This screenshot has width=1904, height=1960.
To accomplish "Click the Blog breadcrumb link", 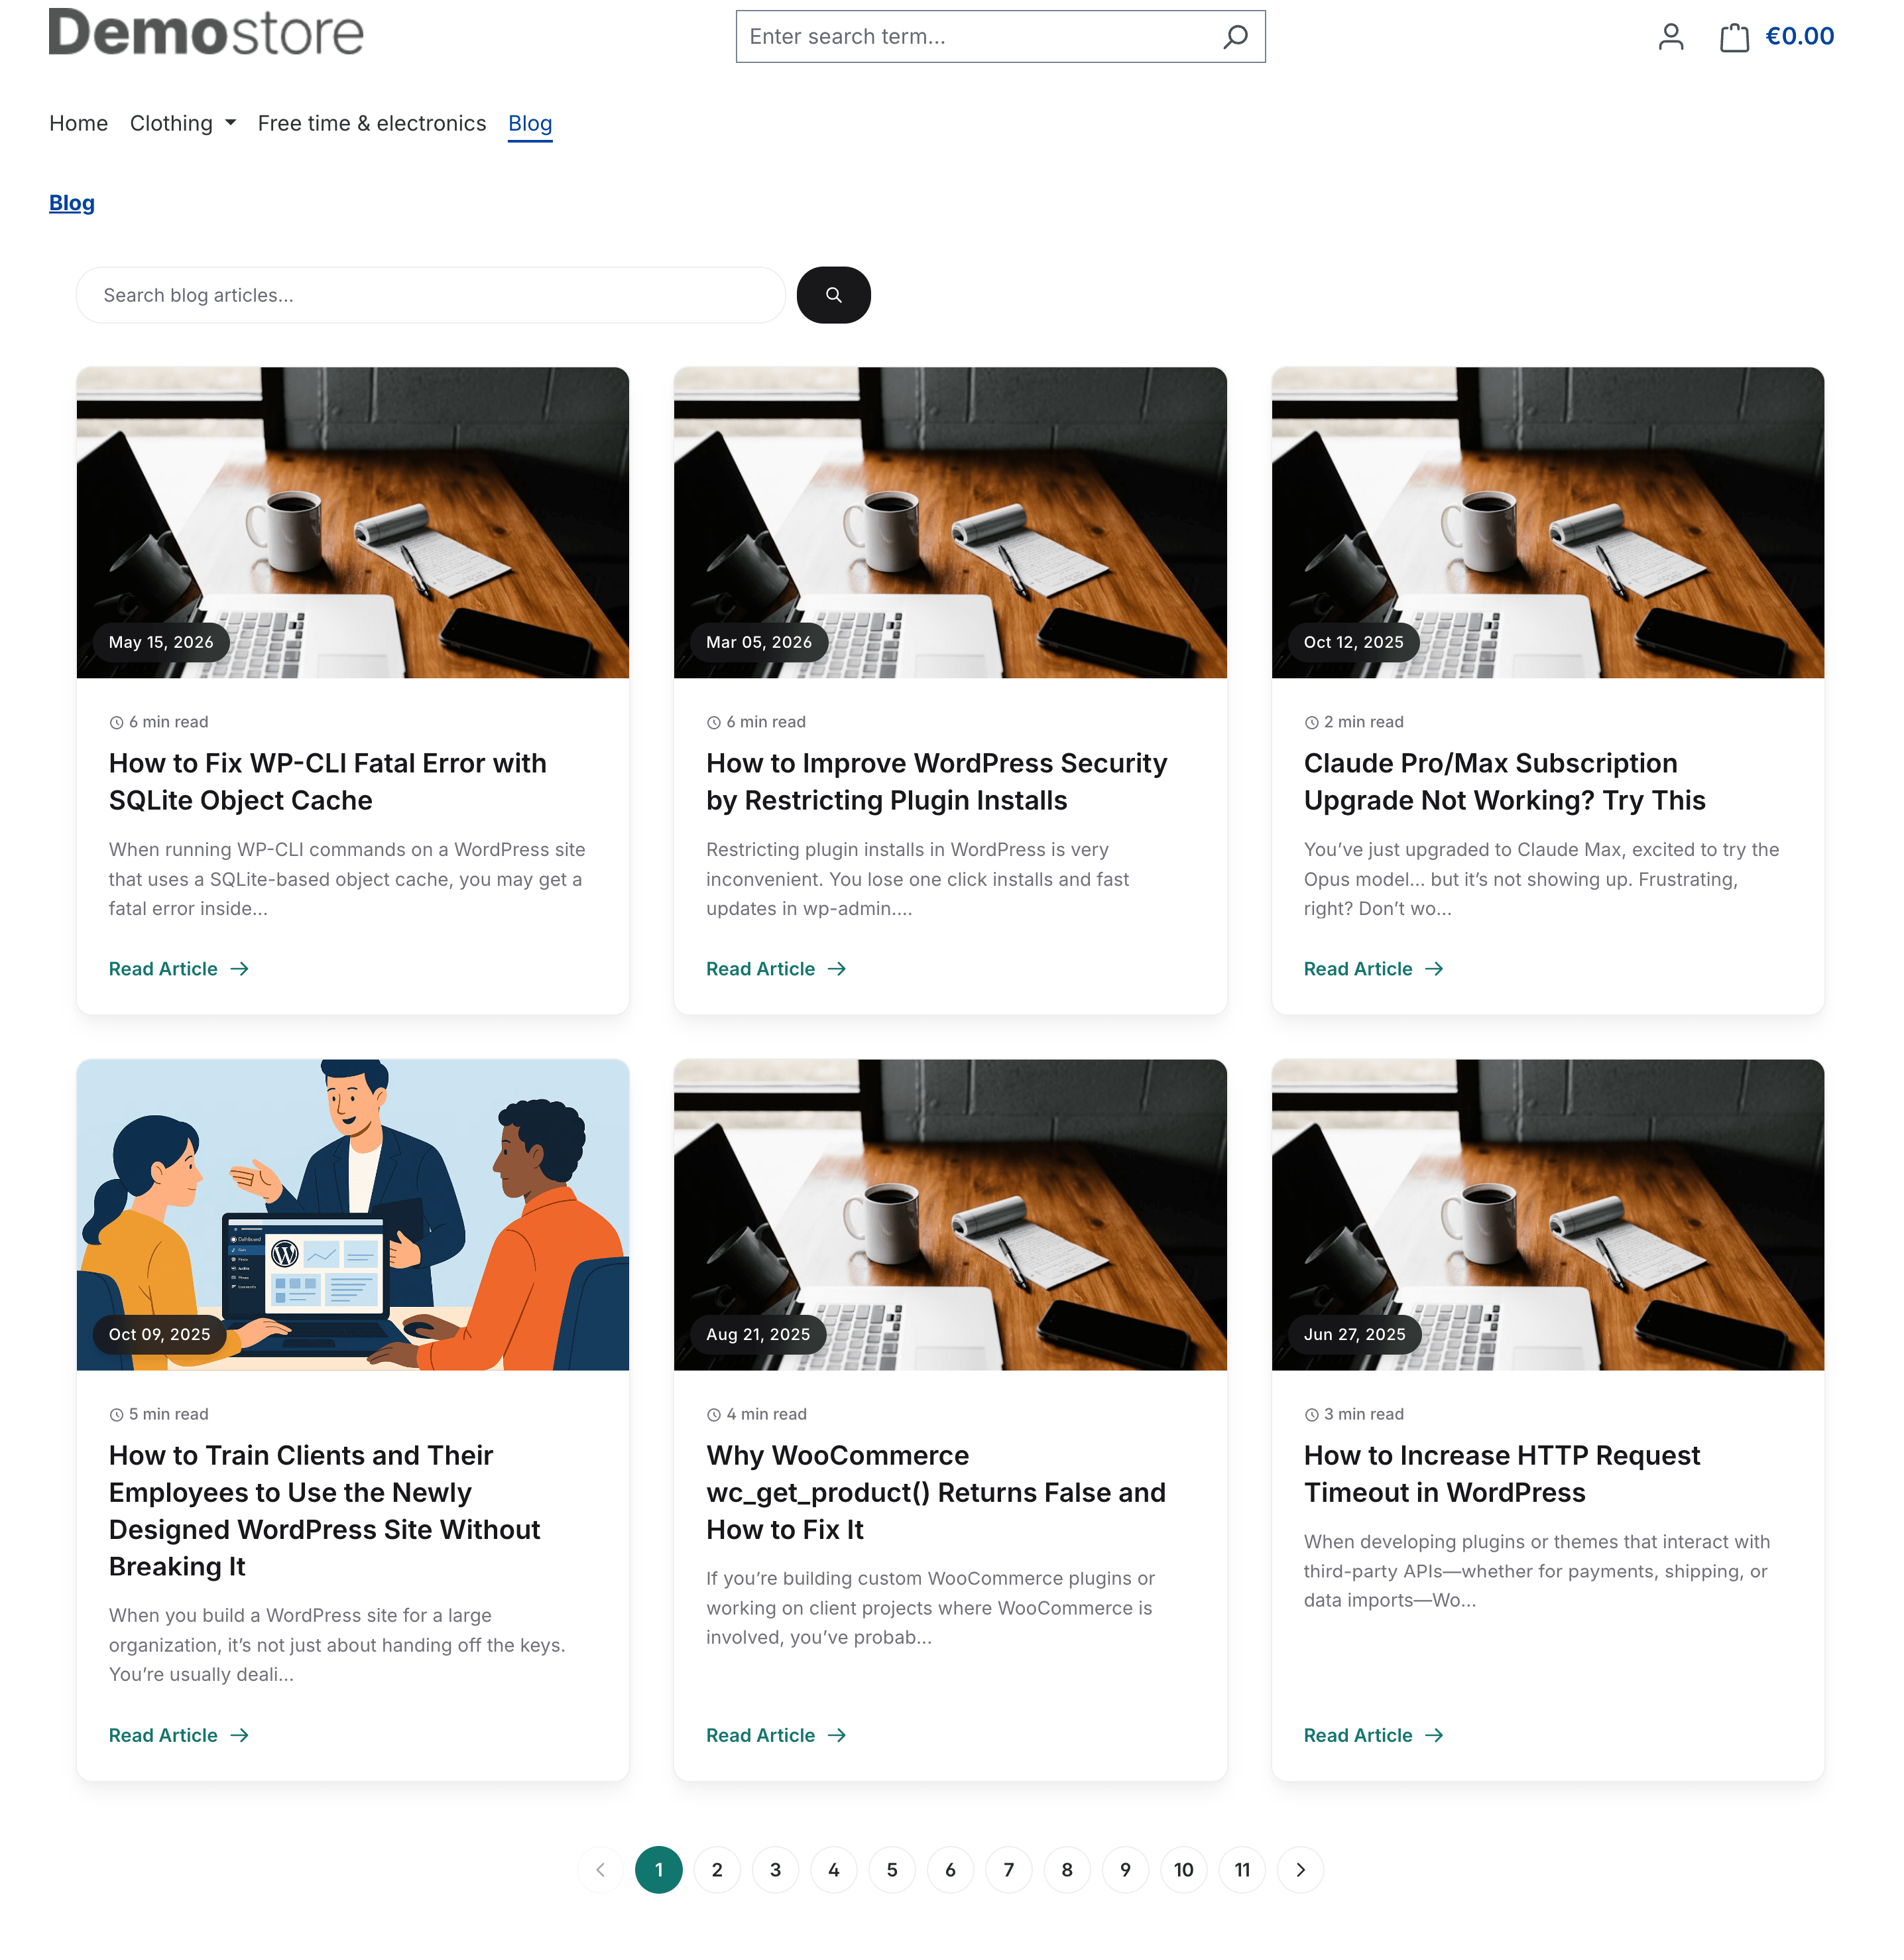I will coord(72,203).
